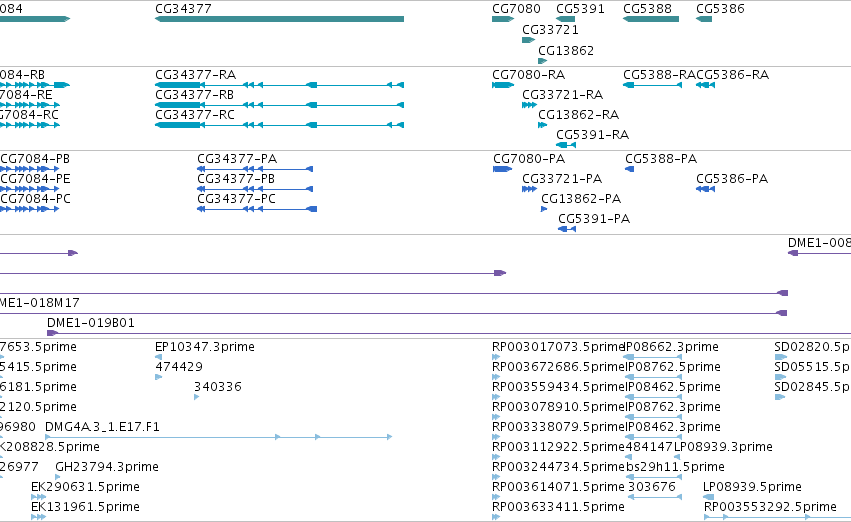Select transcript CG5386-RA label
Viewport: 851px width, 522px height.
(x=733, y=75)
